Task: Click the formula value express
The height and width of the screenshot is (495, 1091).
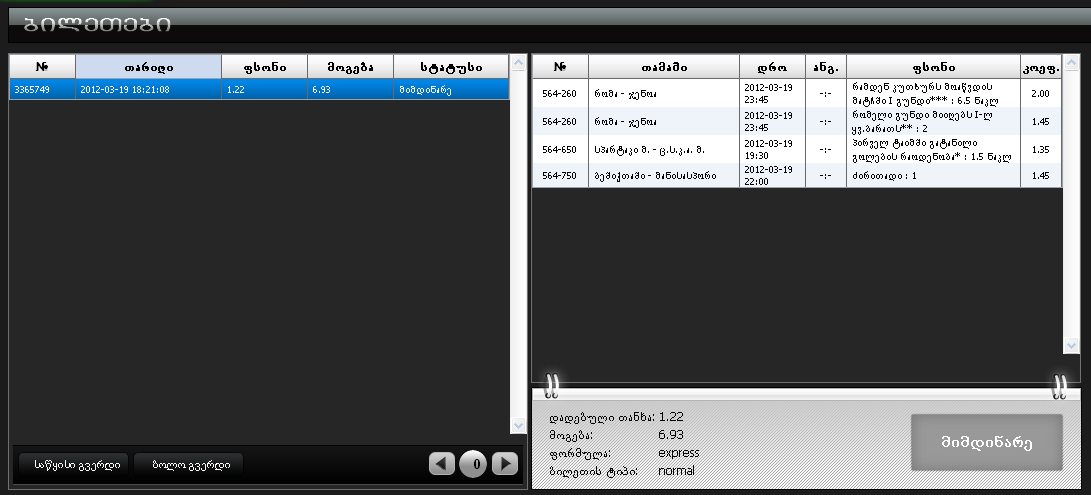Action: coord(678,453)
